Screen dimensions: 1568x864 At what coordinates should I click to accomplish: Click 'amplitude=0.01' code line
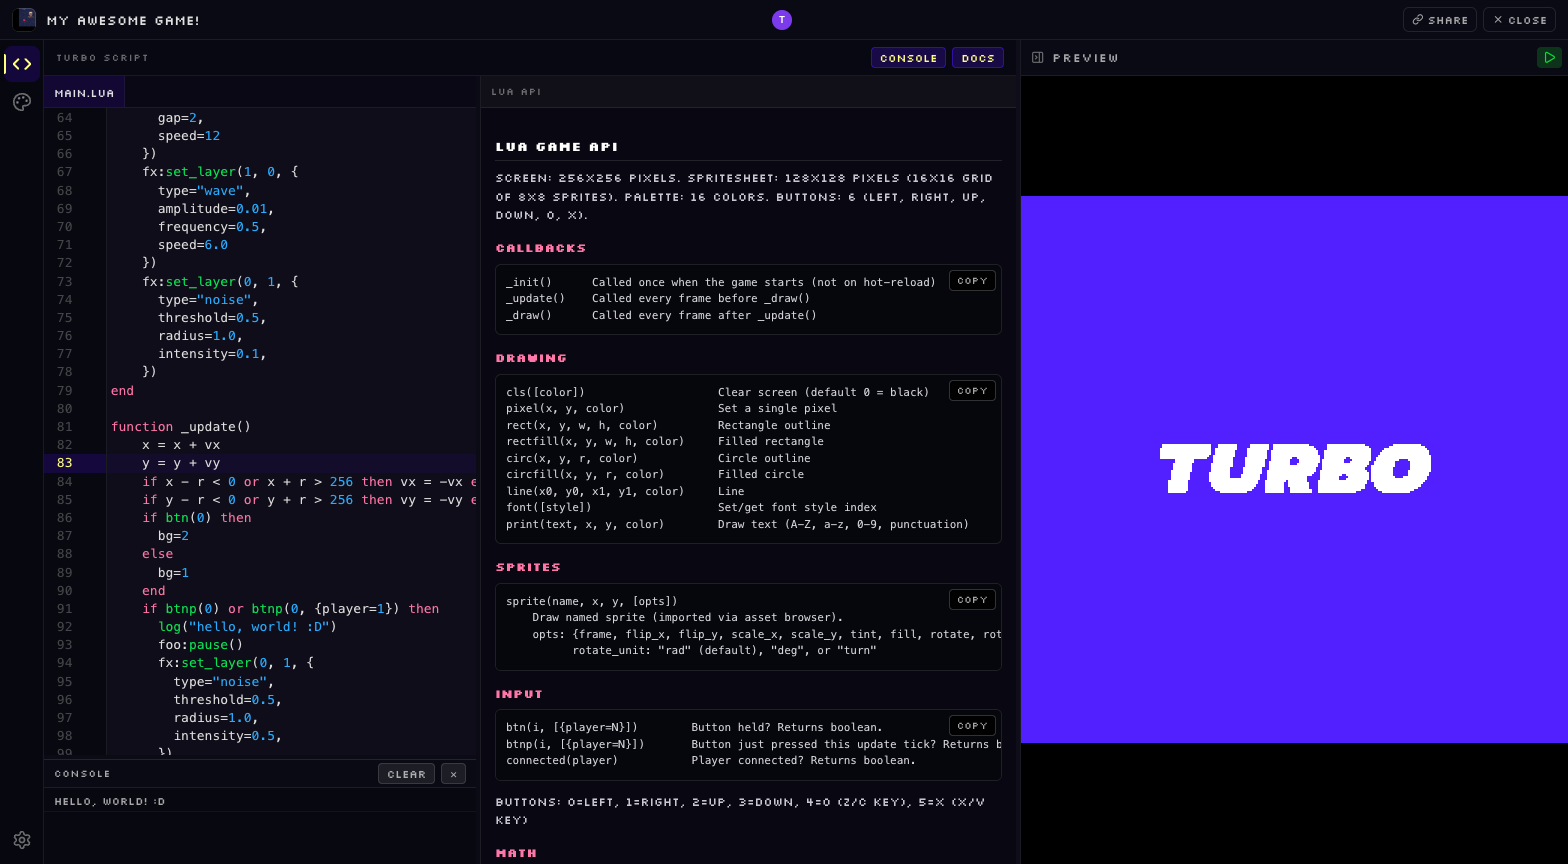(x=215, y=208)
